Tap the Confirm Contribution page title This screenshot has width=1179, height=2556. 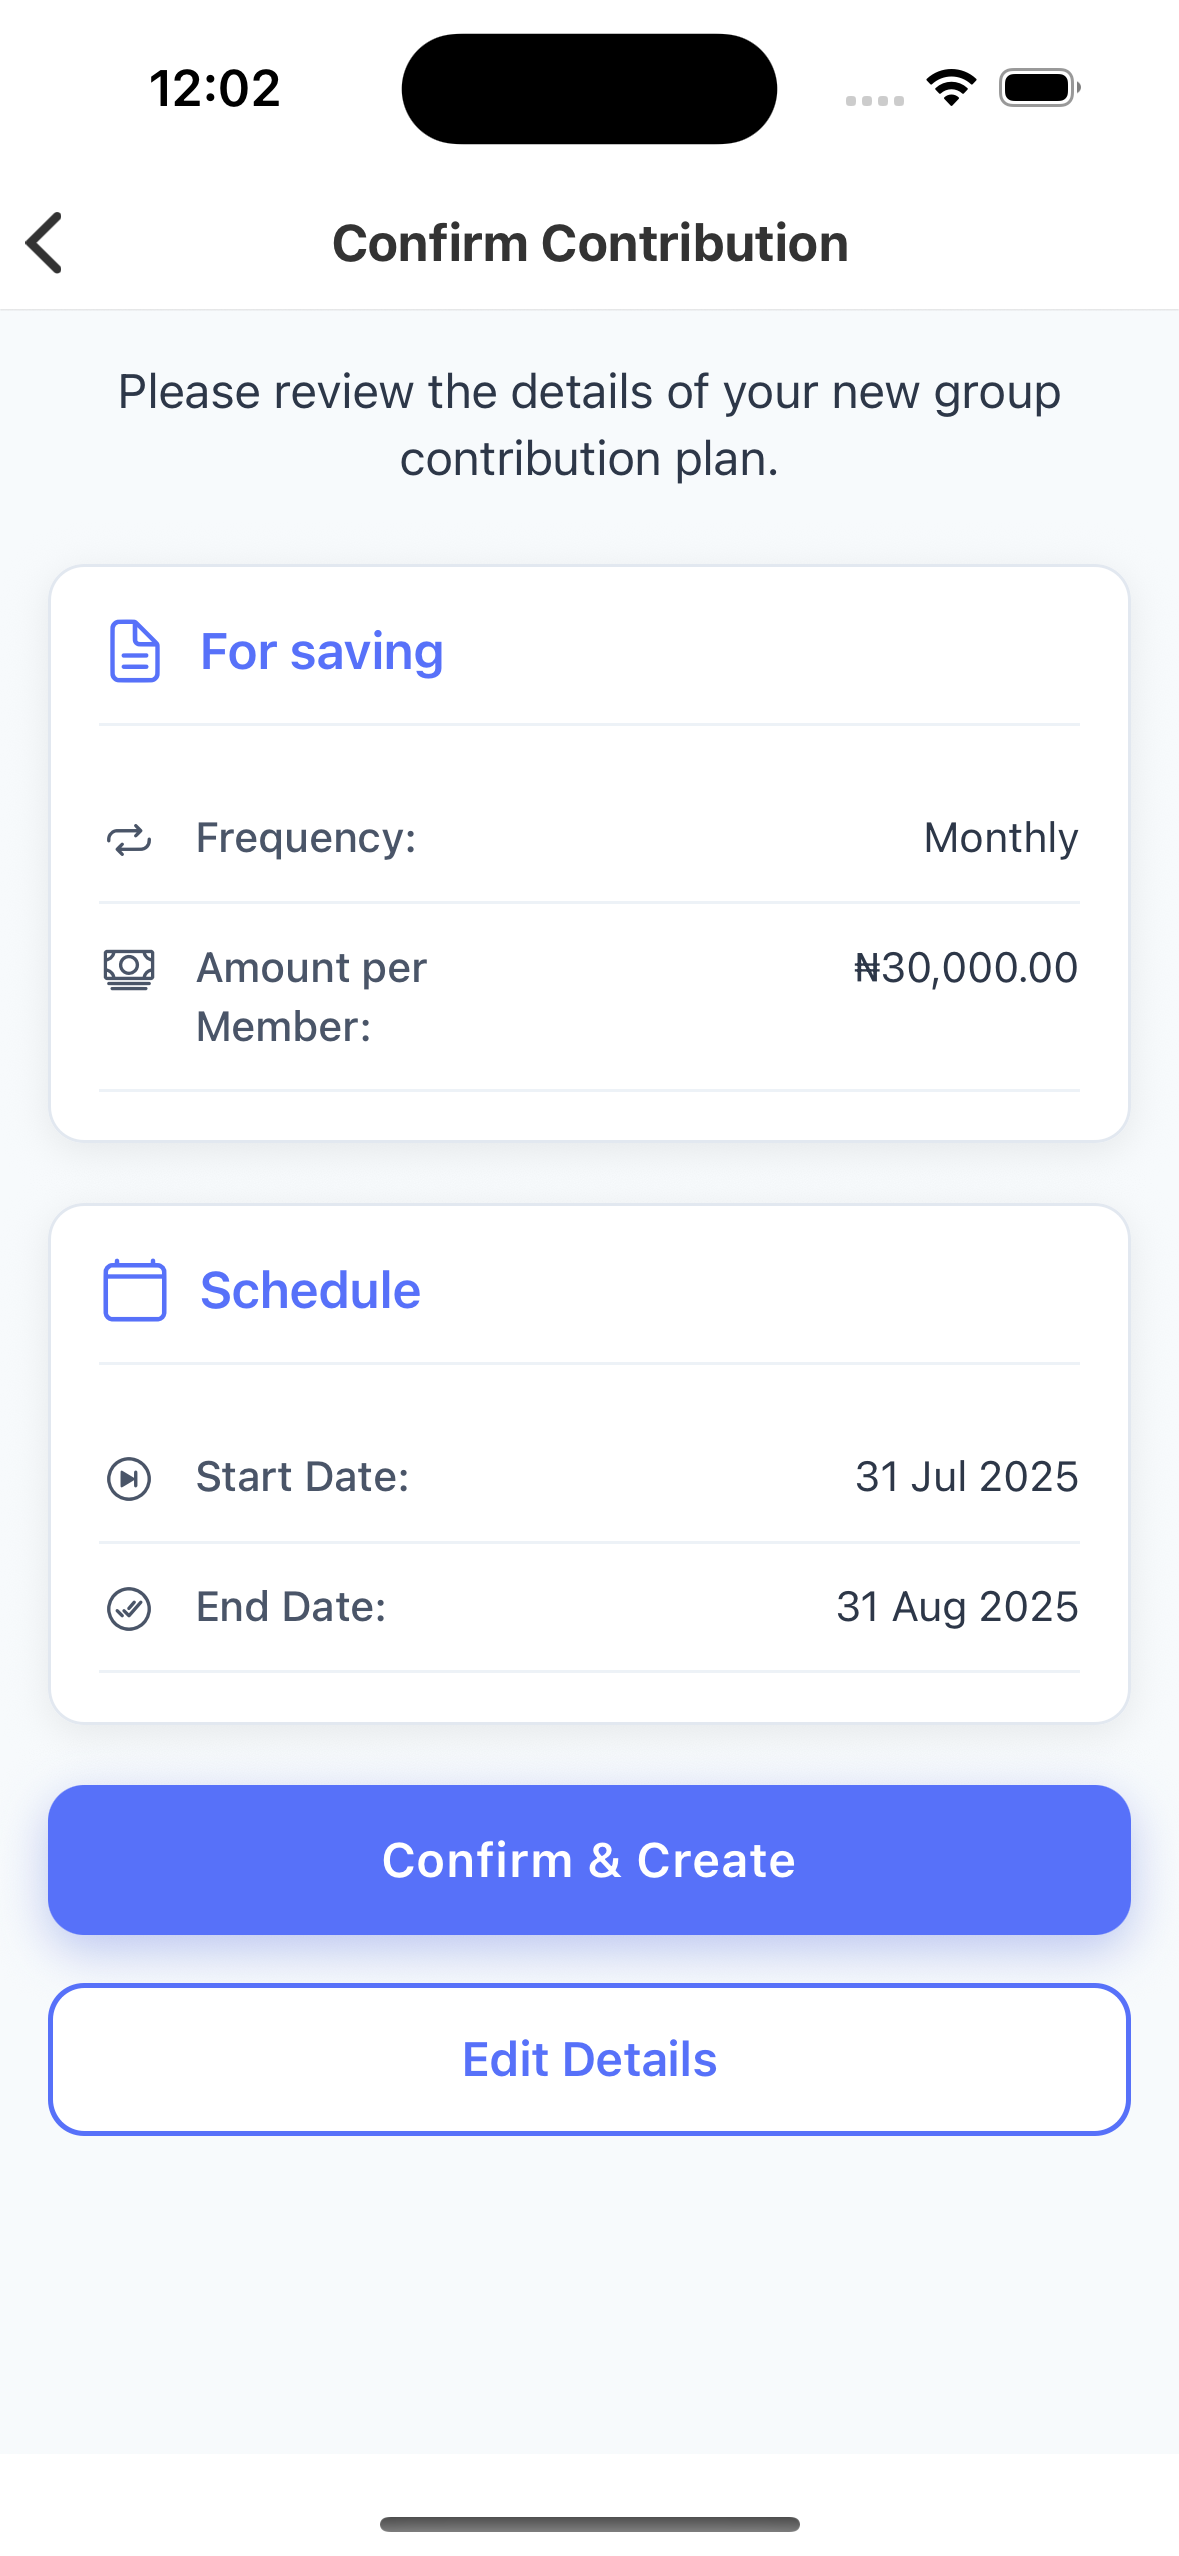(x=590, y=243)
